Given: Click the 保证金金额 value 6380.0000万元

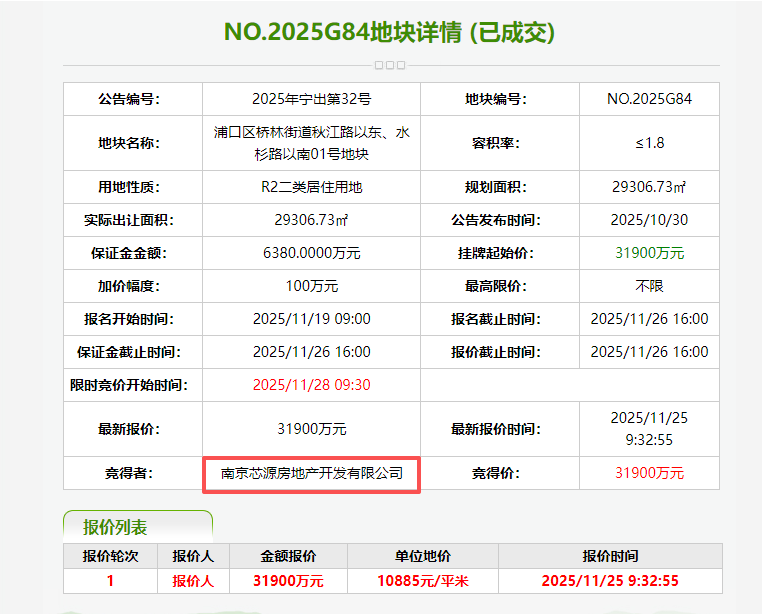Looking at the screenshot, I should [312, 253].
